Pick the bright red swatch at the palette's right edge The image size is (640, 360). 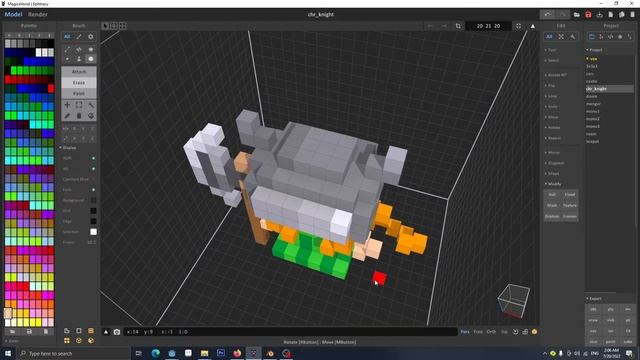pyautogui.click(x=51, y=89)
